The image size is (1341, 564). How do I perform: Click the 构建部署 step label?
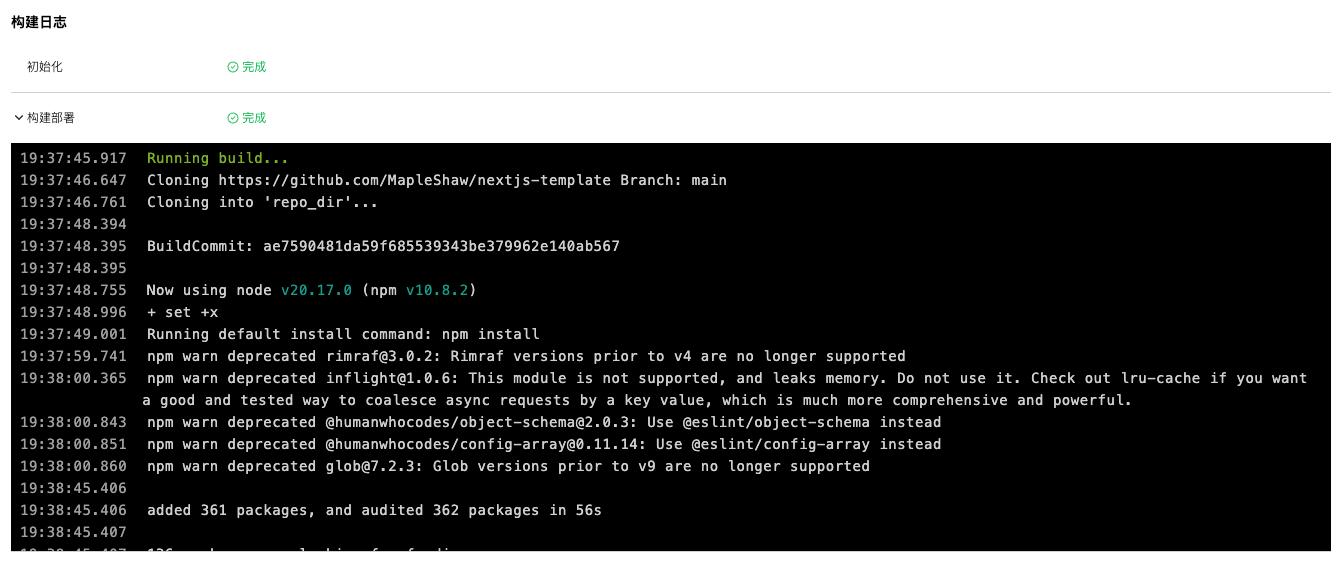coord(51,118)
